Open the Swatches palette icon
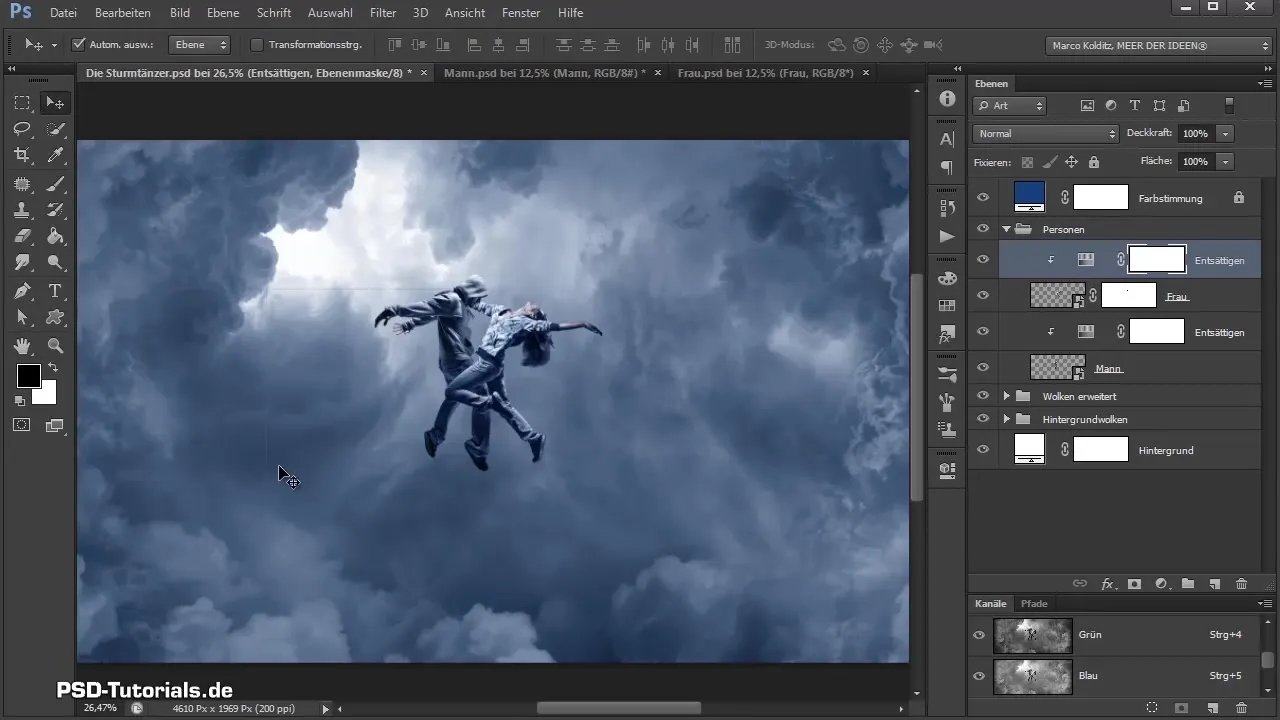1280x720 pixels. (947, 306)
